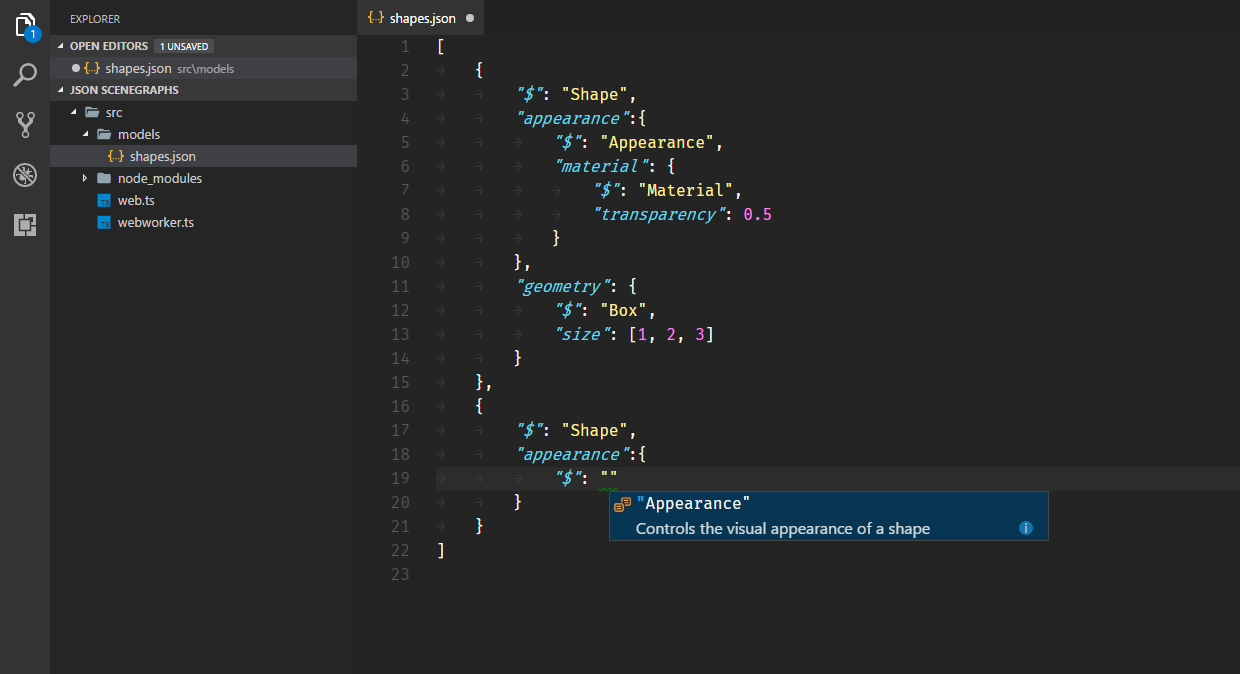Collapse the JSON Scenegraphs section
The width and height of the screenshot is (1240, 674).
point(61,90)
